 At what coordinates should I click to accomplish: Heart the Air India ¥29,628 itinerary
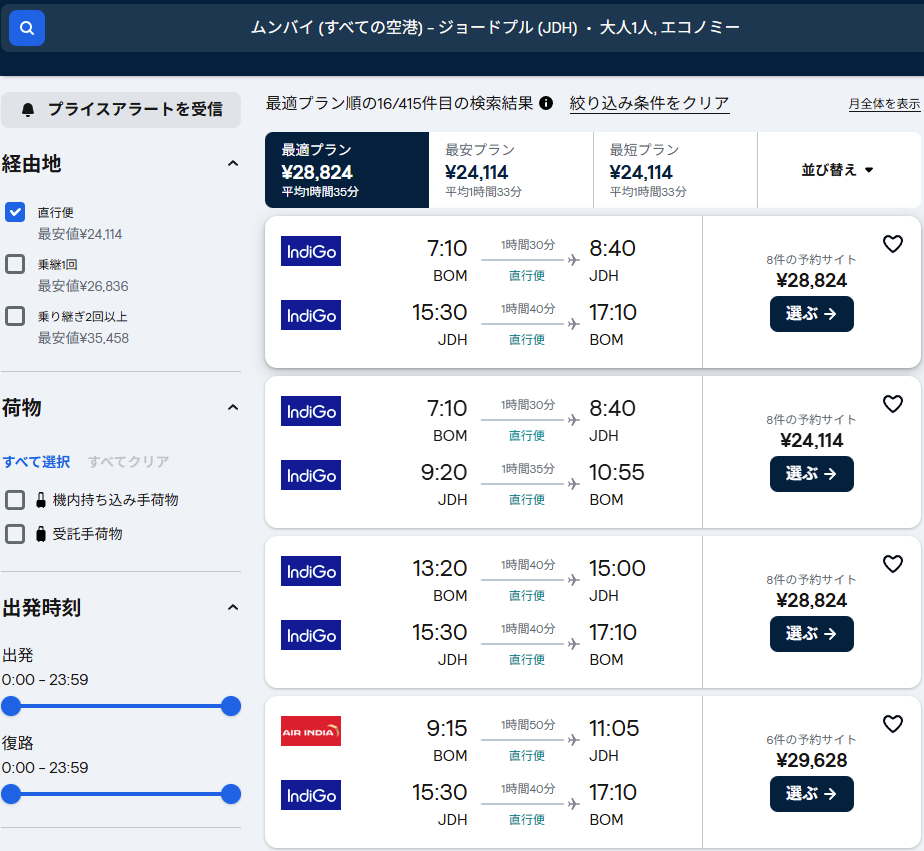[x=892, y=724]
